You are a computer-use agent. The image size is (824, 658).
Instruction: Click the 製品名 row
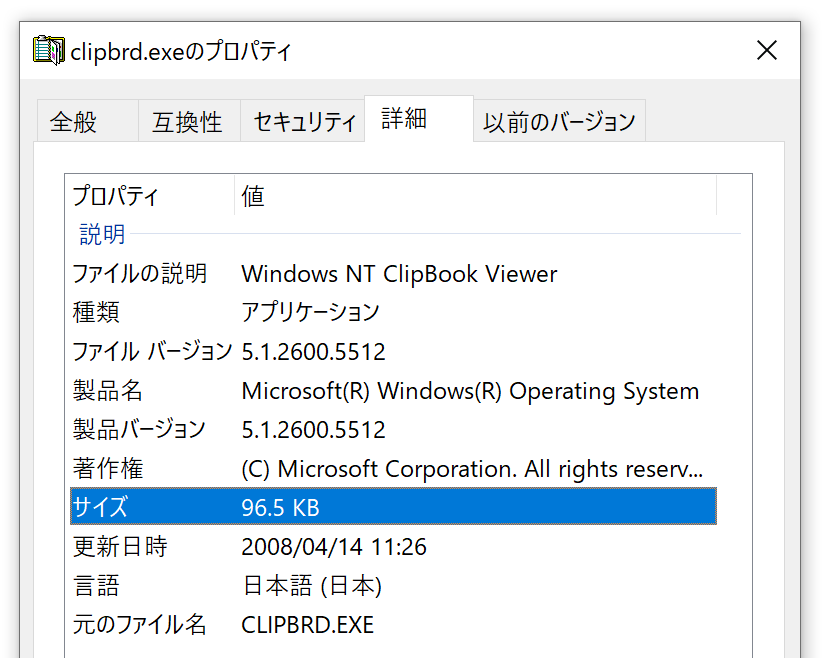click(x=393, y=390)
